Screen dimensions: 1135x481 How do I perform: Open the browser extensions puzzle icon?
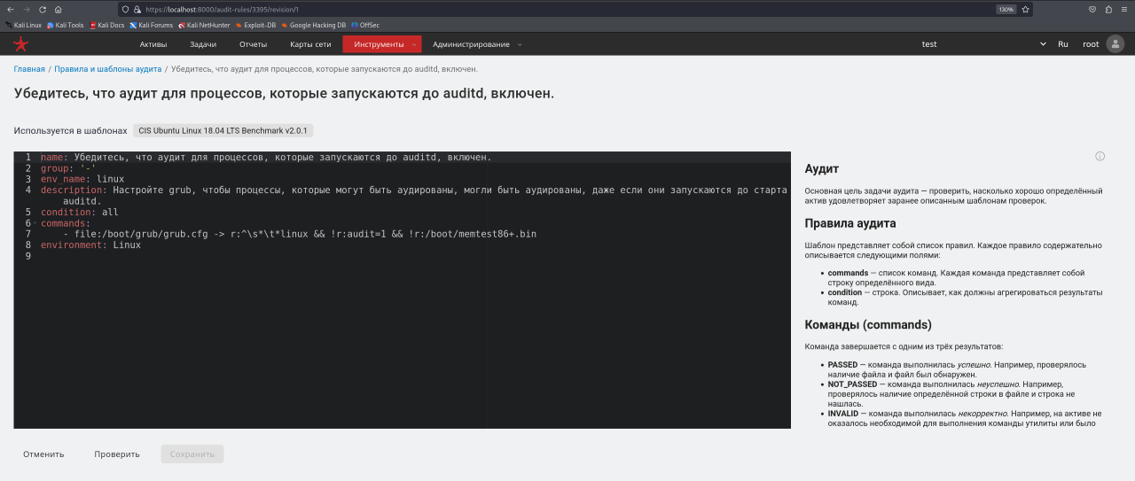(x=1109, y=9)
